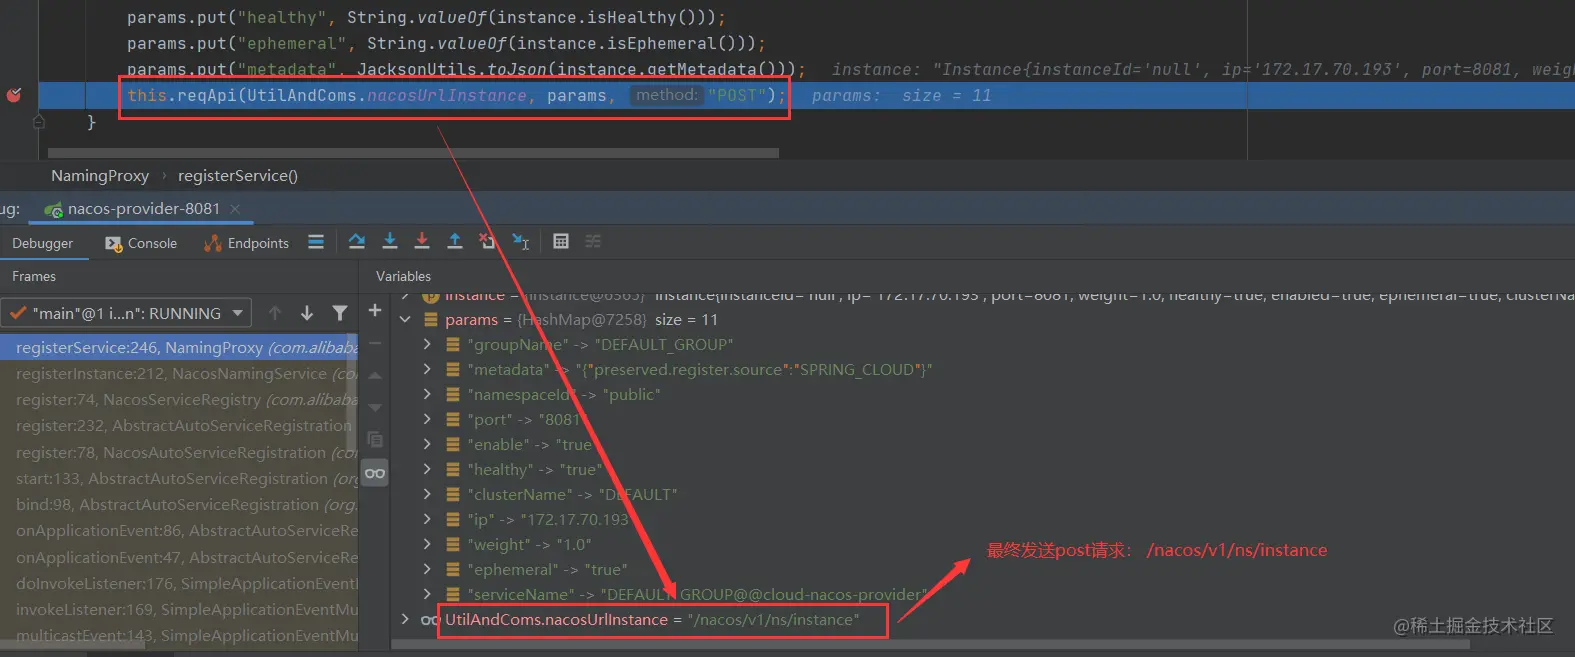Screen dimensions: 1575x657
Task: Click the params.put("healthy" code line
Action: (426, 17)
